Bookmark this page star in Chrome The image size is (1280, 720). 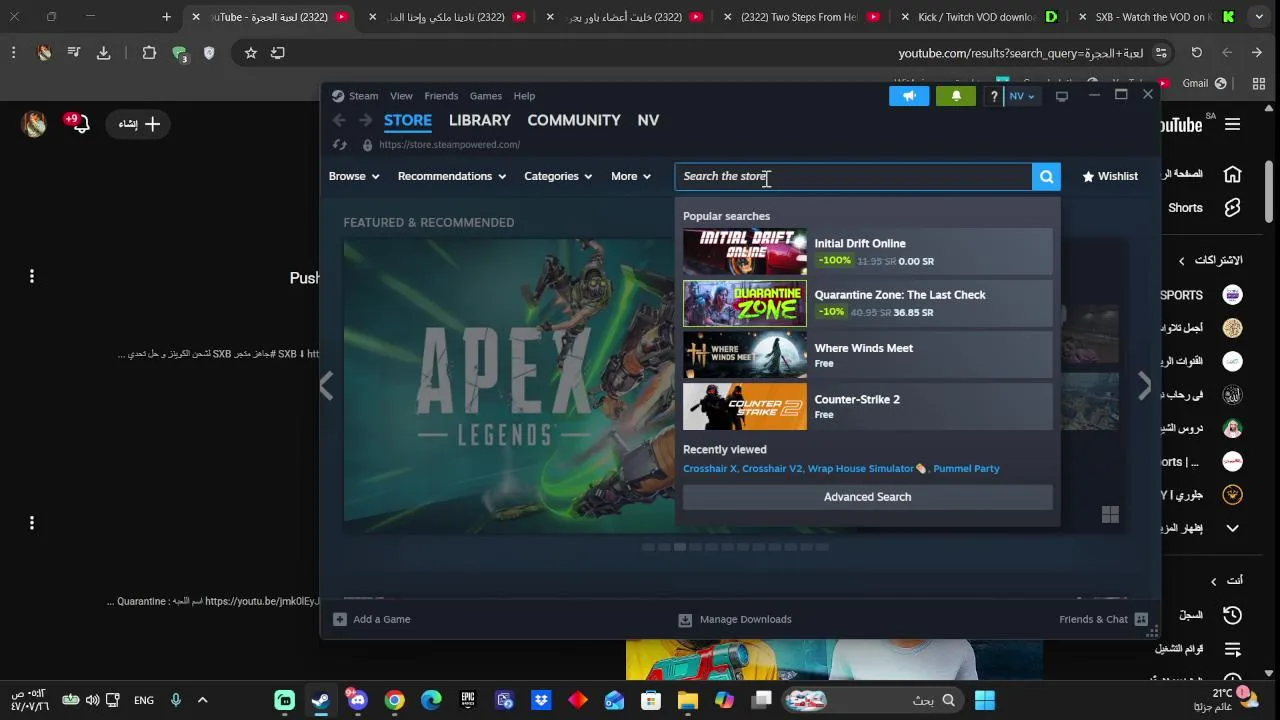click(x=251, y=53)
